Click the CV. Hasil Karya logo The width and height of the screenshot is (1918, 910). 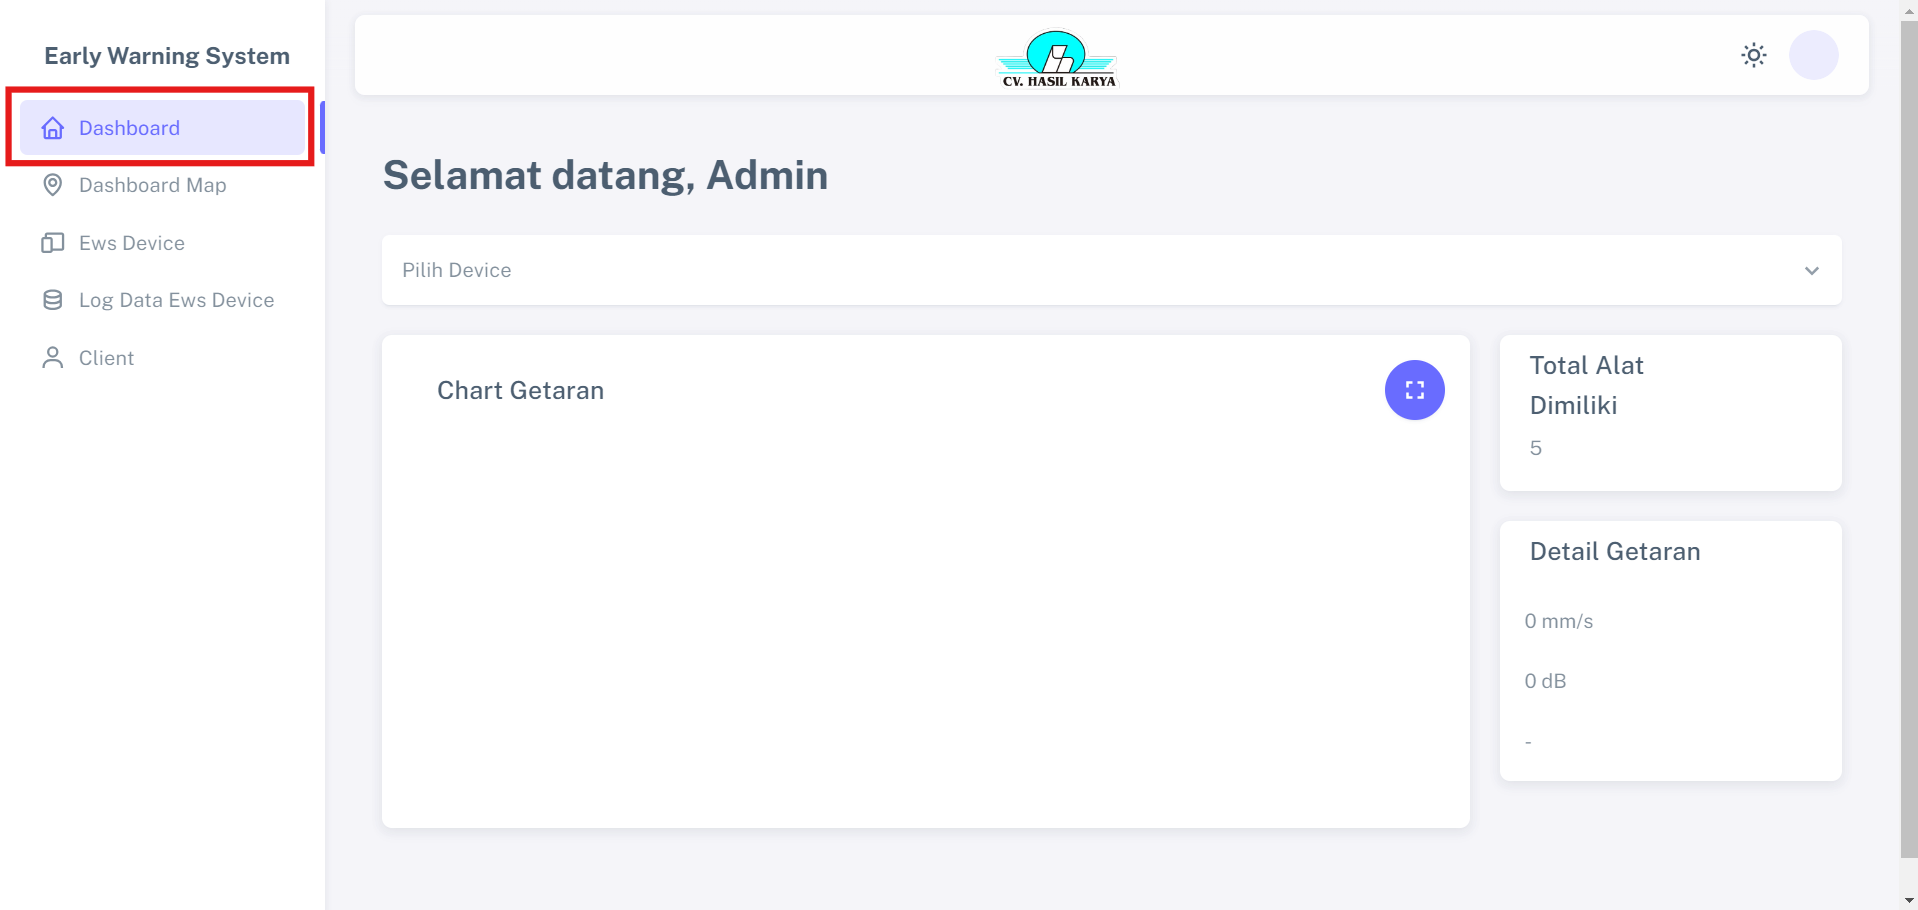point(1058,58)
